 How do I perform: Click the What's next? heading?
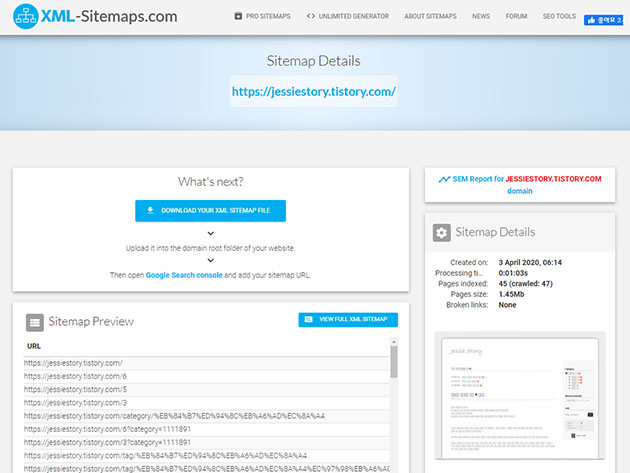pos(211,182)
